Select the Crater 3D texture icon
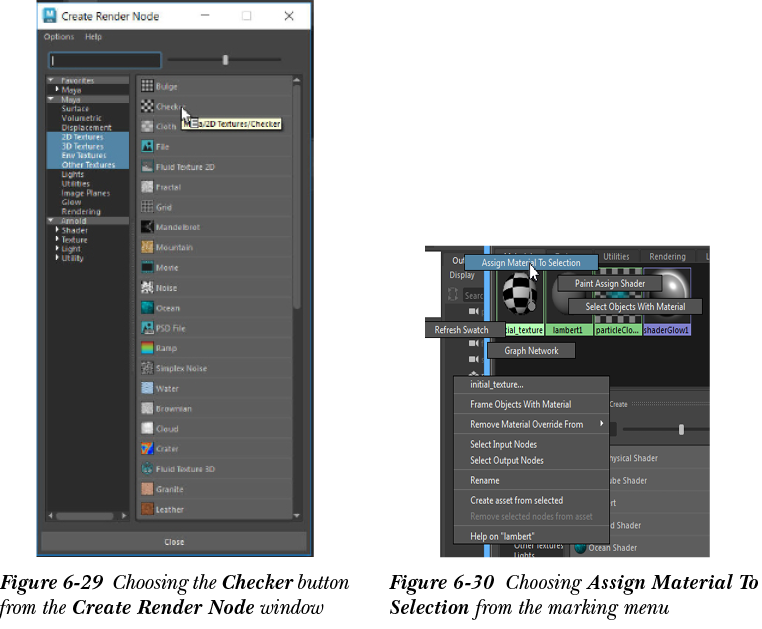 click(x=147, y=449)
